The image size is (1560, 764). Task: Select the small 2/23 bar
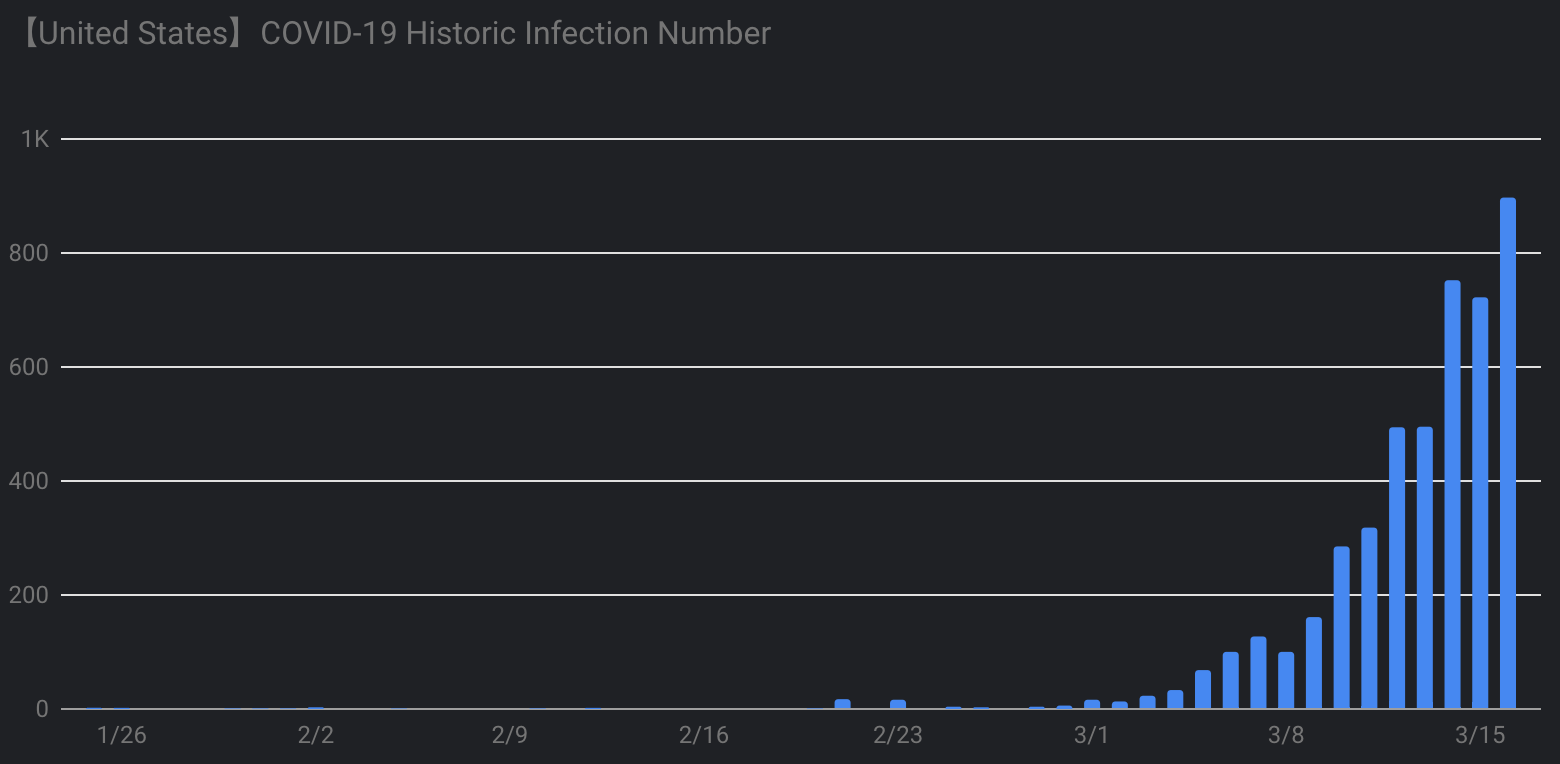tap(898, 704)
